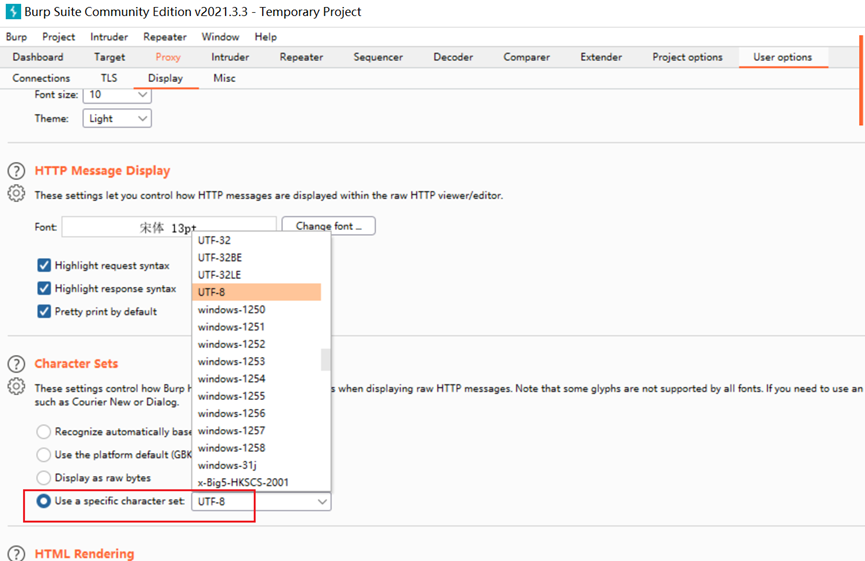The width and height of the screenshot is (865, 561).
Task: Open Character Sets gear options
Action: click(x=16, y=387)
